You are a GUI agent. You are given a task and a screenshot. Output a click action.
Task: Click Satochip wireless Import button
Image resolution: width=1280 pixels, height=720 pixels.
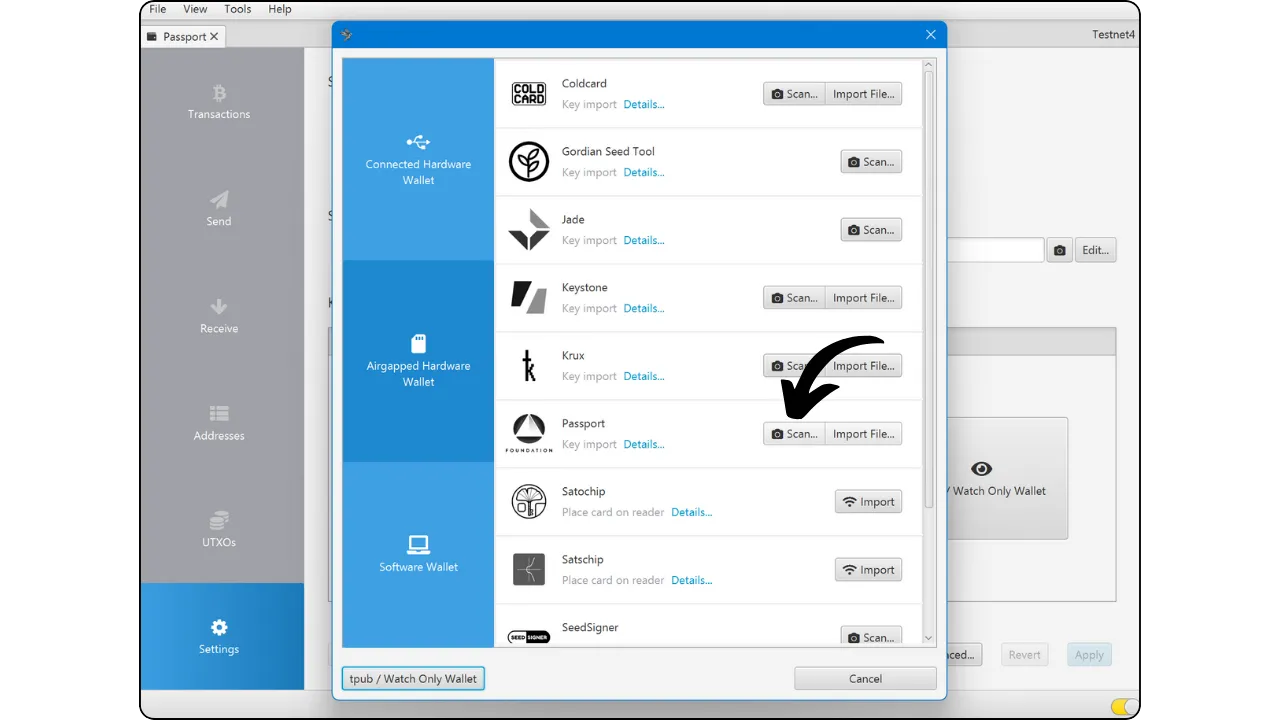[868, 502]
